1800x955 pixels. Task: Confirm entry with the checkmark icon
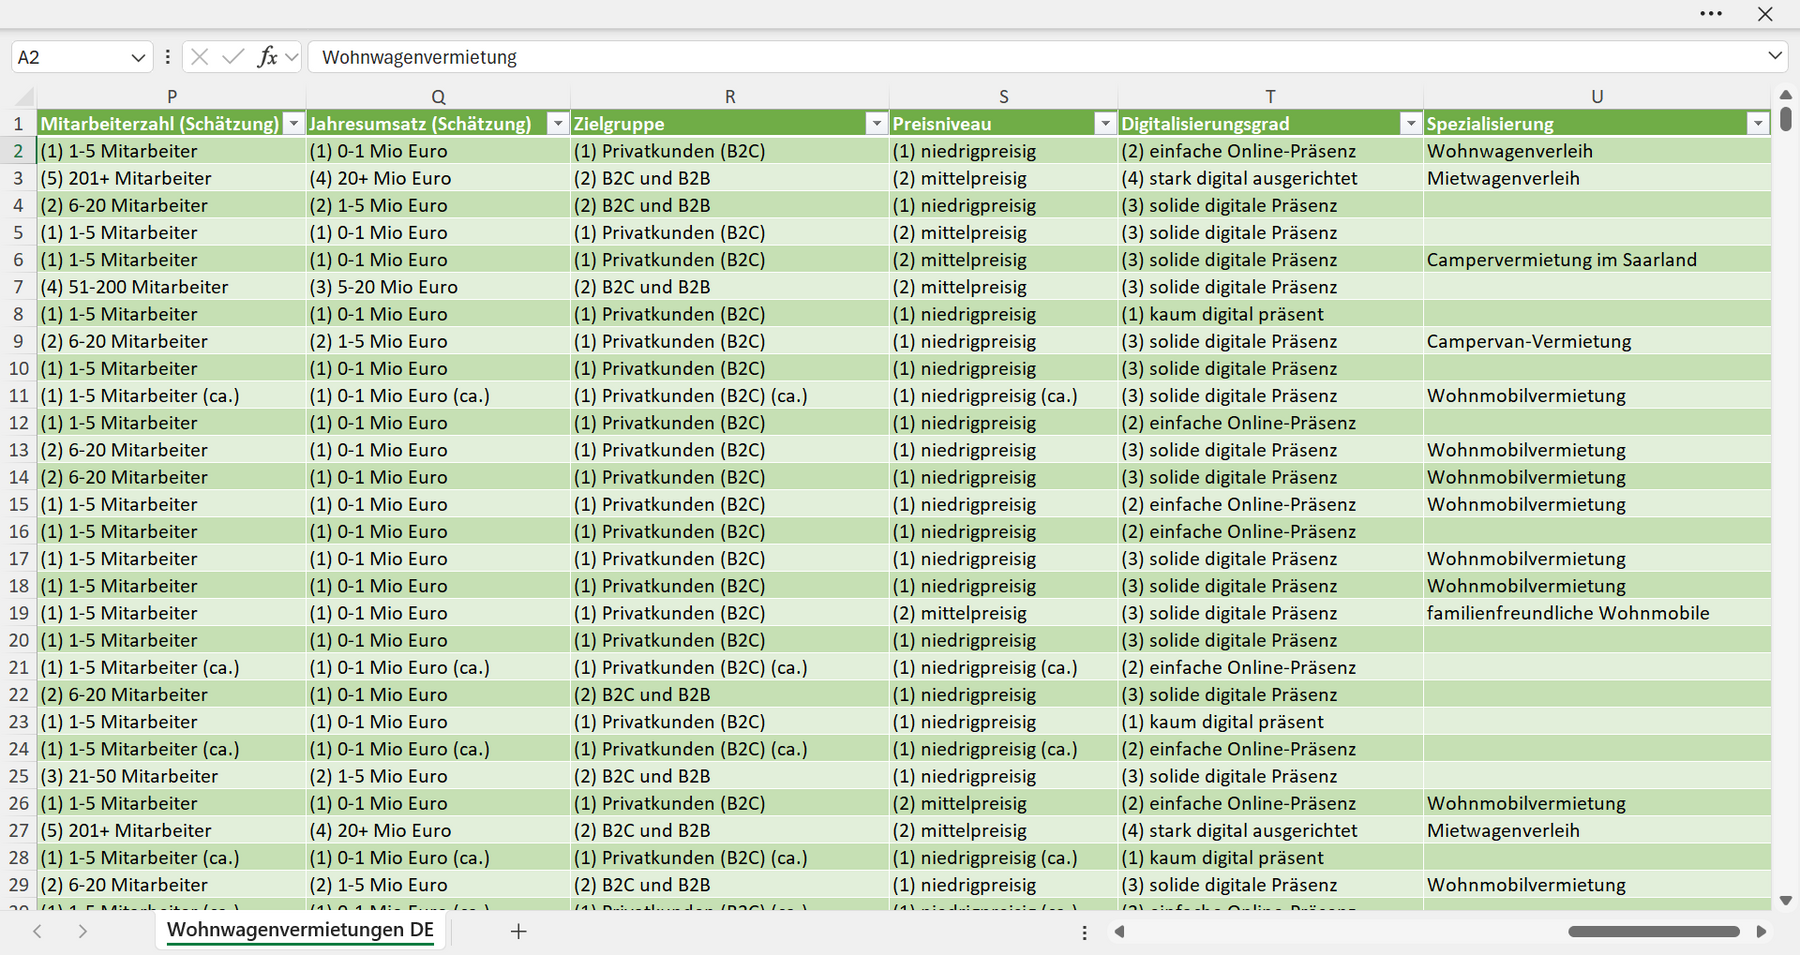tap(233, 57)
